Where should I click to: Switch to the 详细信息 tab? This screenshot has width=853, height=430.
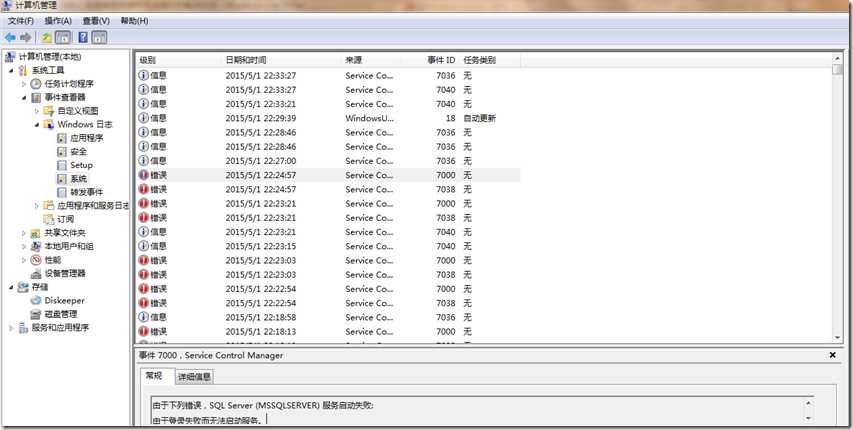pos(195,377)
